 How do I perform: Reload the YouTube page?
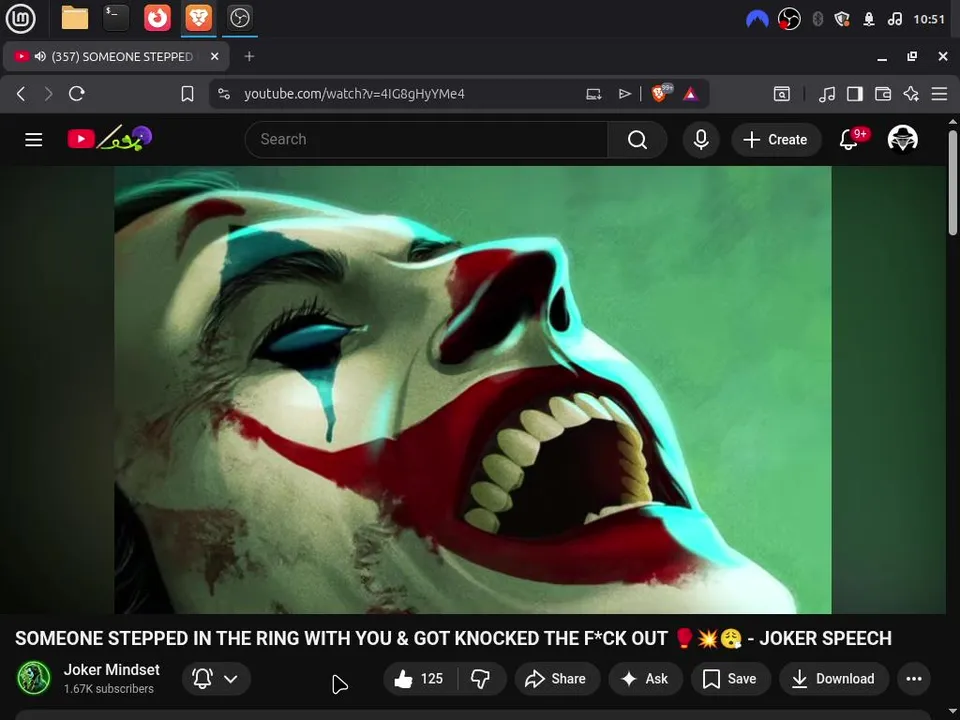pos(77,94)
